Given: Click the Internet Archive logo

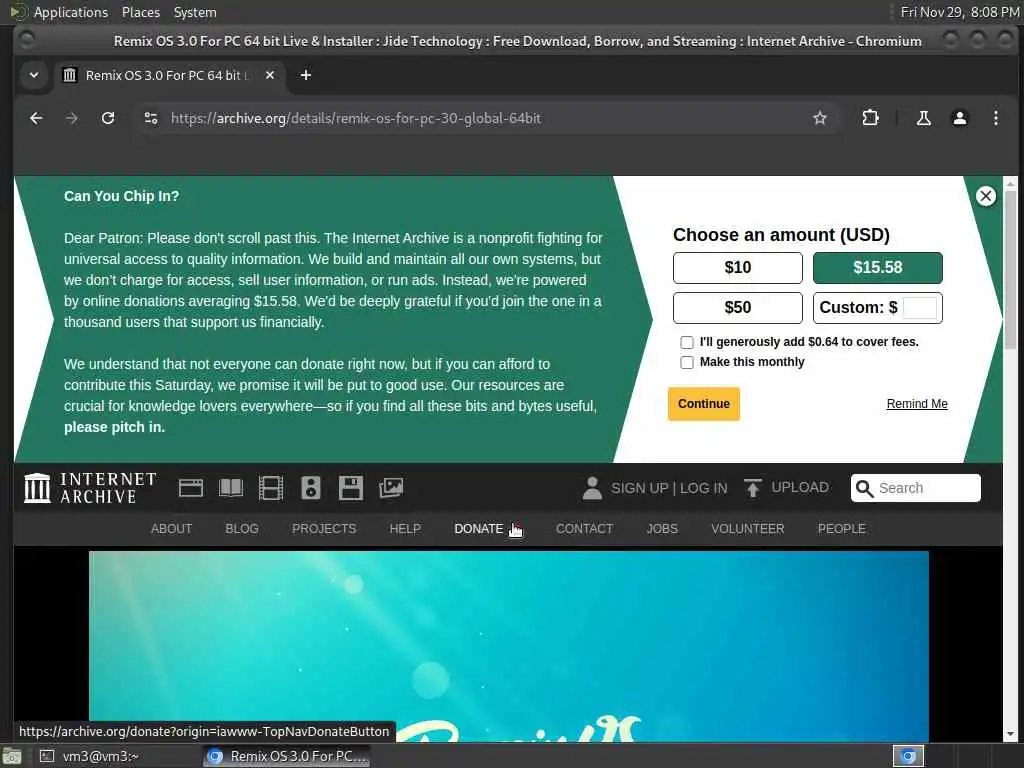Looking at the screenshot, I should [x=90, y=488].
